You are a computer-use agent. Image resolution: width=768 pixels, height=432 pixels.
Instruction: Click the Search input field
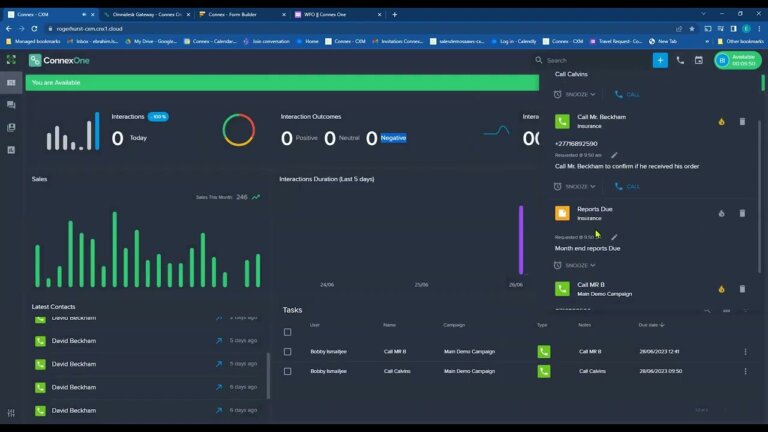(593, 60)
